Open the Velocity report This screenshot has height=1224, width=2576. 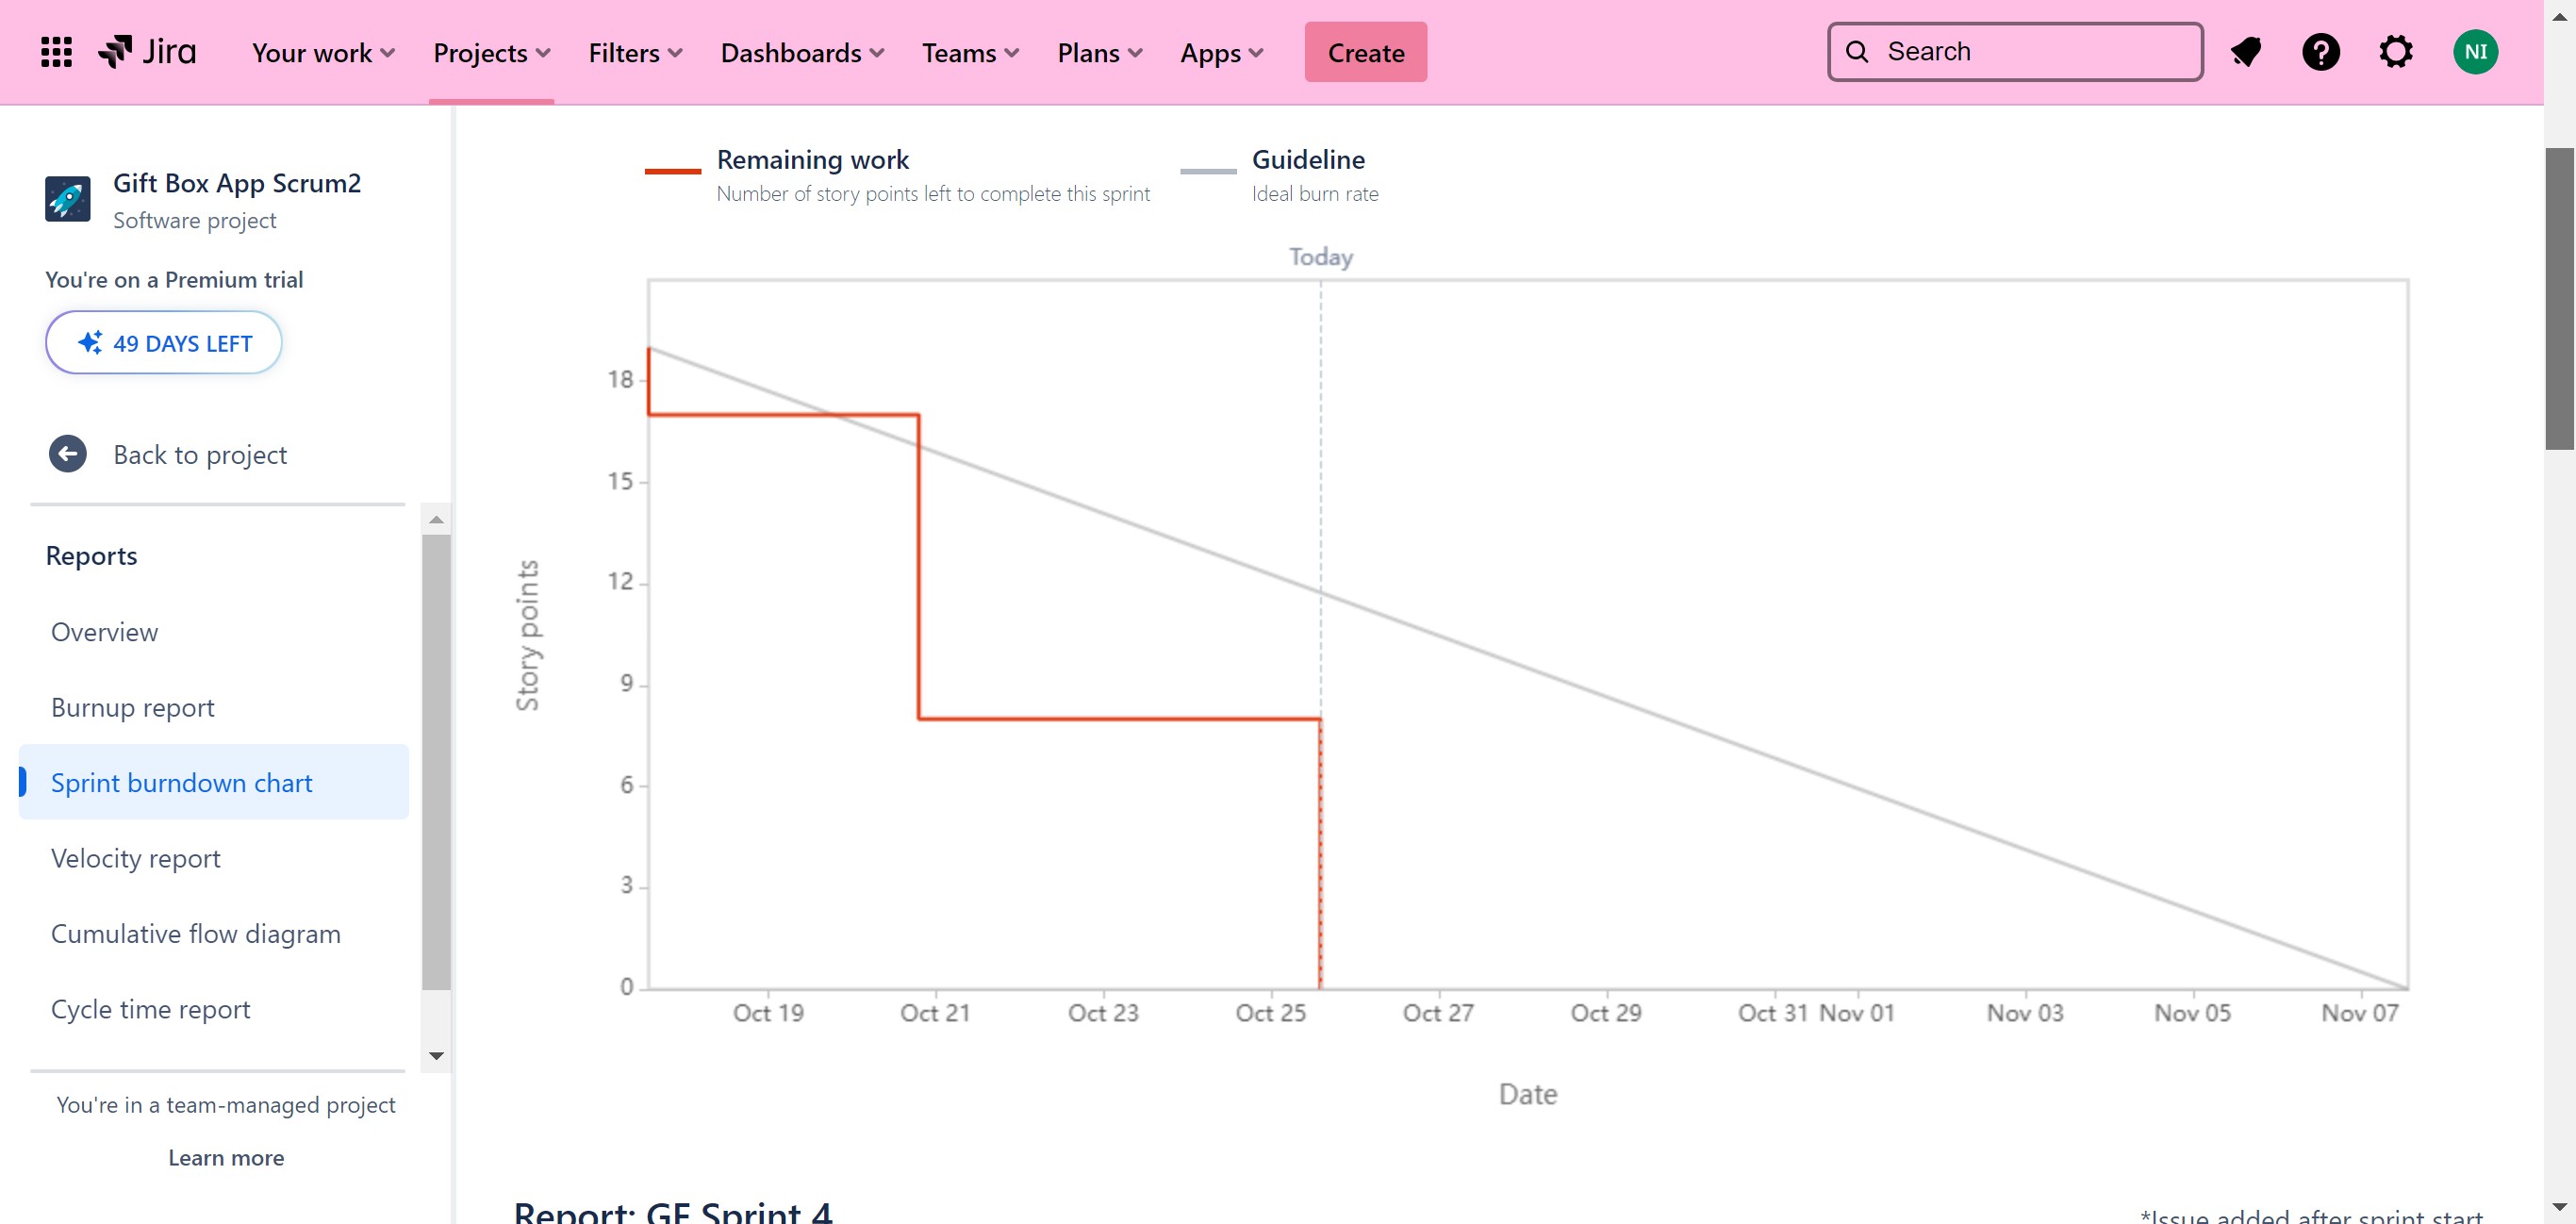click(136, 858)
